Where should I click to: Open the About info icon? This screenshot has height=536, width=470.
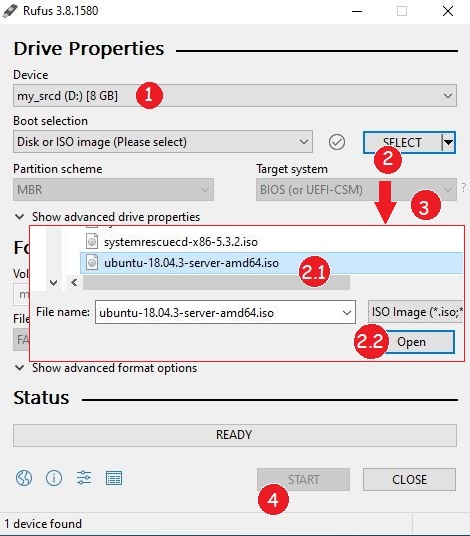point(54,478)
